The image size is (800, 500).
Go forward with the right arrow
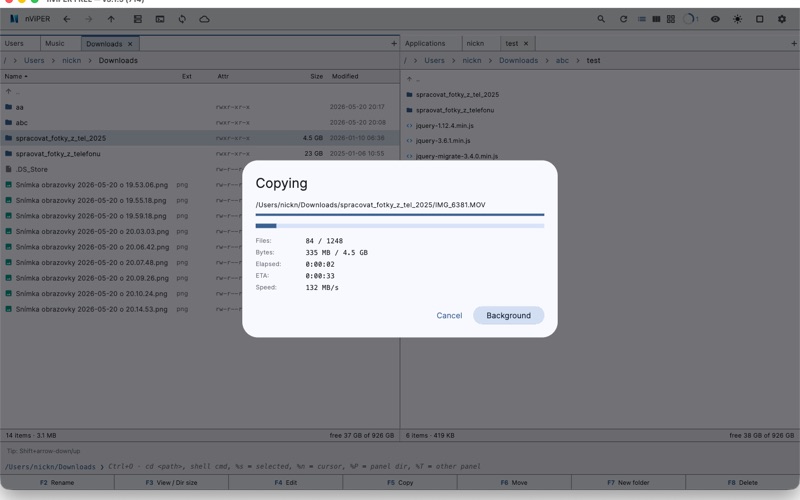pyautogui.click(x=89, y=19)
